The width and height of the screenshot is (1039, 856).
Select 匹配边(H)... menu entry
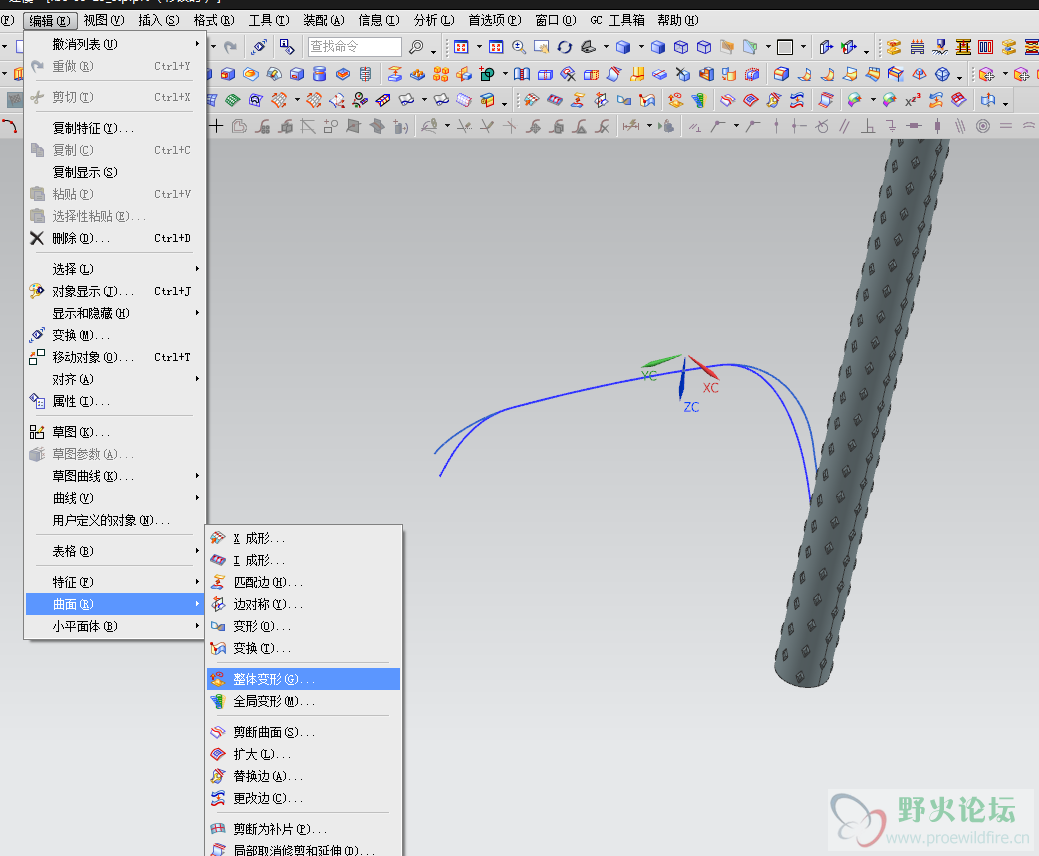coord(303,582)
